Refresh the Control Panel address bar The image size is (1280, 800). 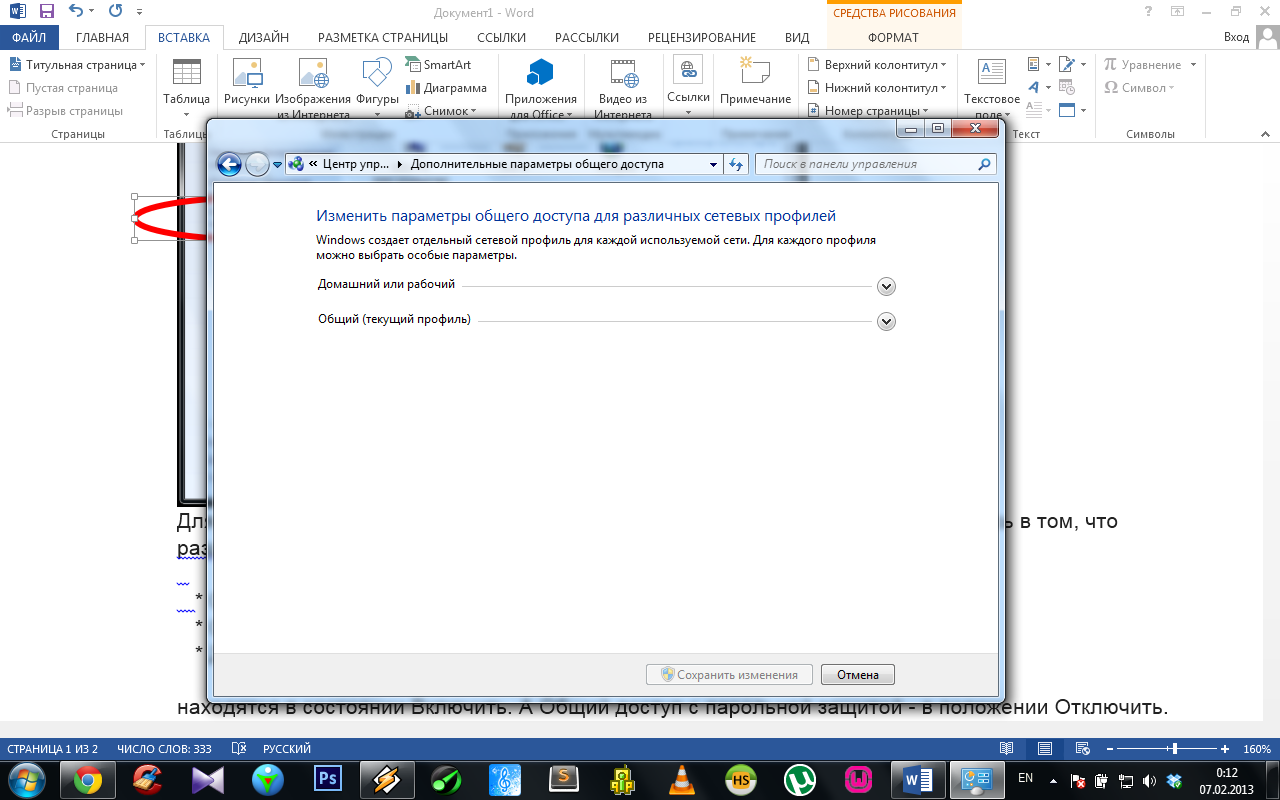[x=735, y=164]
